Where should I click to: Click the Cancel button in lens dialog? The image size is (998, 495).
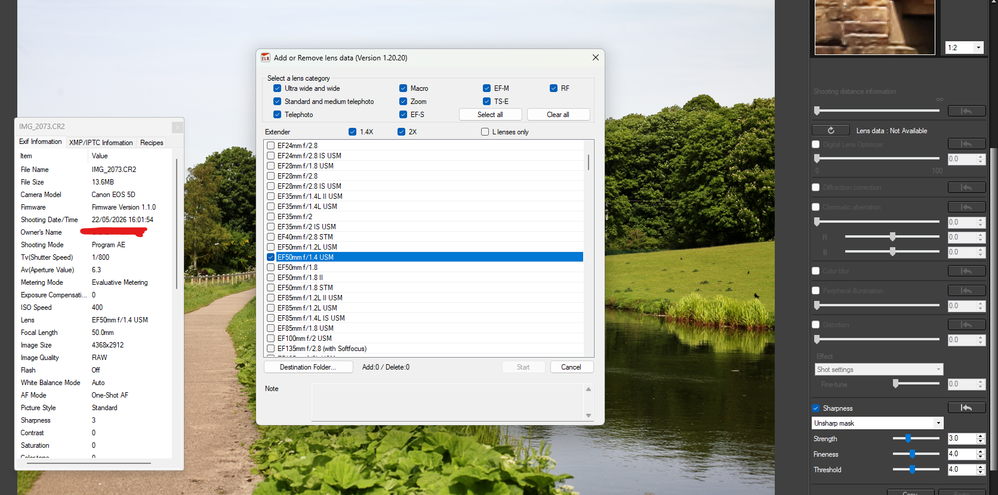pyautogui.click(x=572, y=367)
